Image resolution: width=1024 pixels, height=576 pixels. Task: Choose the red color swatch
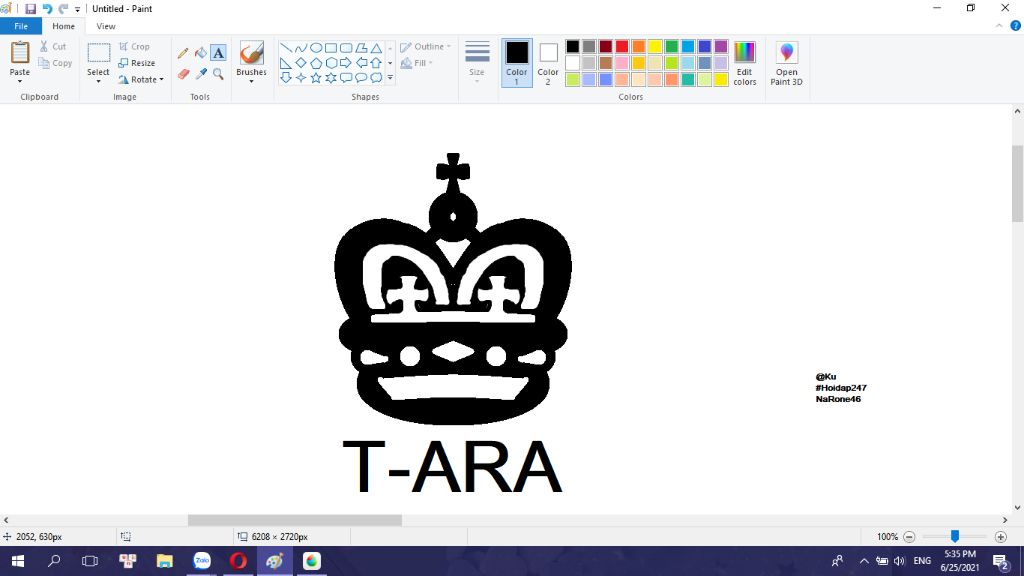pyautogui.click(x=622, y=46)
